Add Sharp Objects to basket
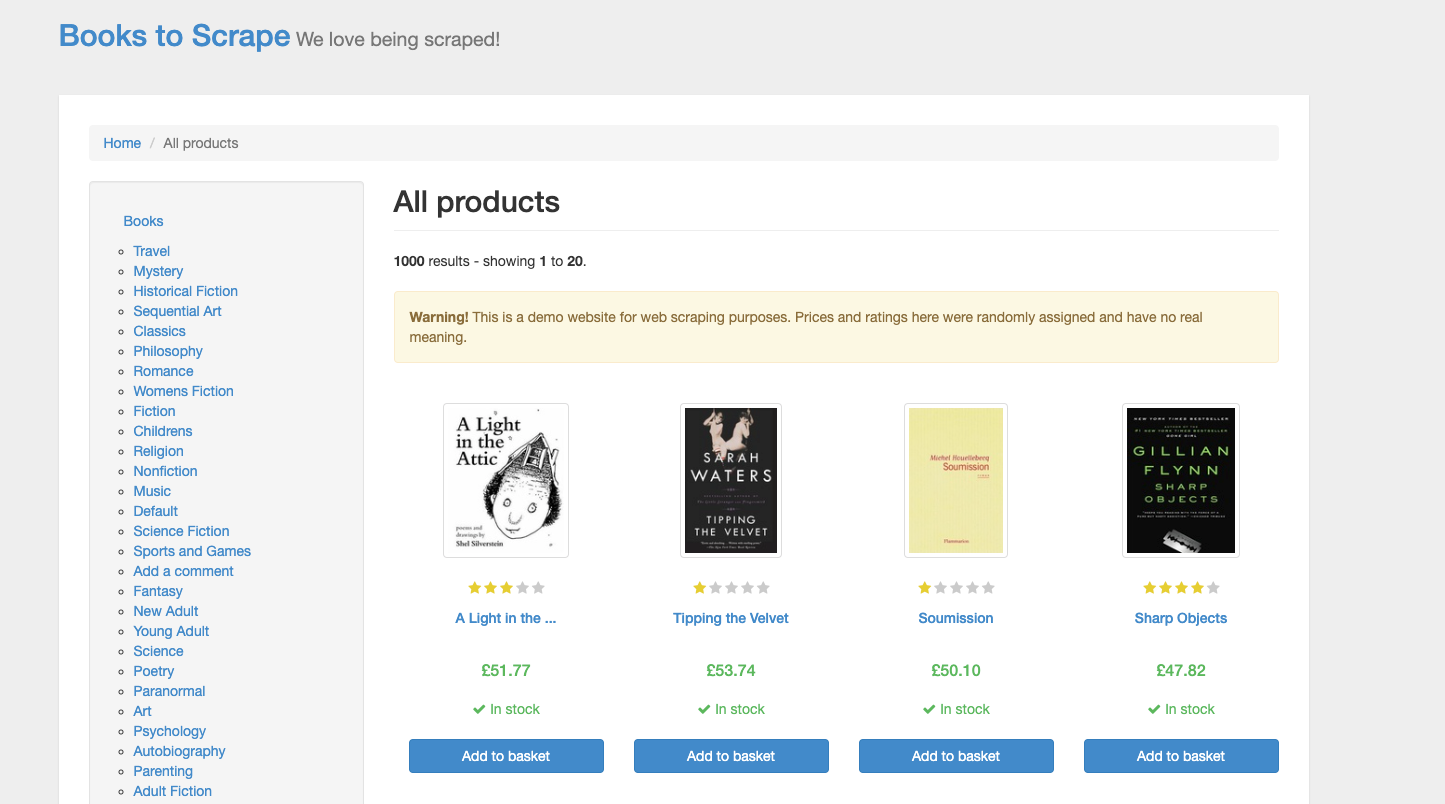 click(x=1181, y=756)
